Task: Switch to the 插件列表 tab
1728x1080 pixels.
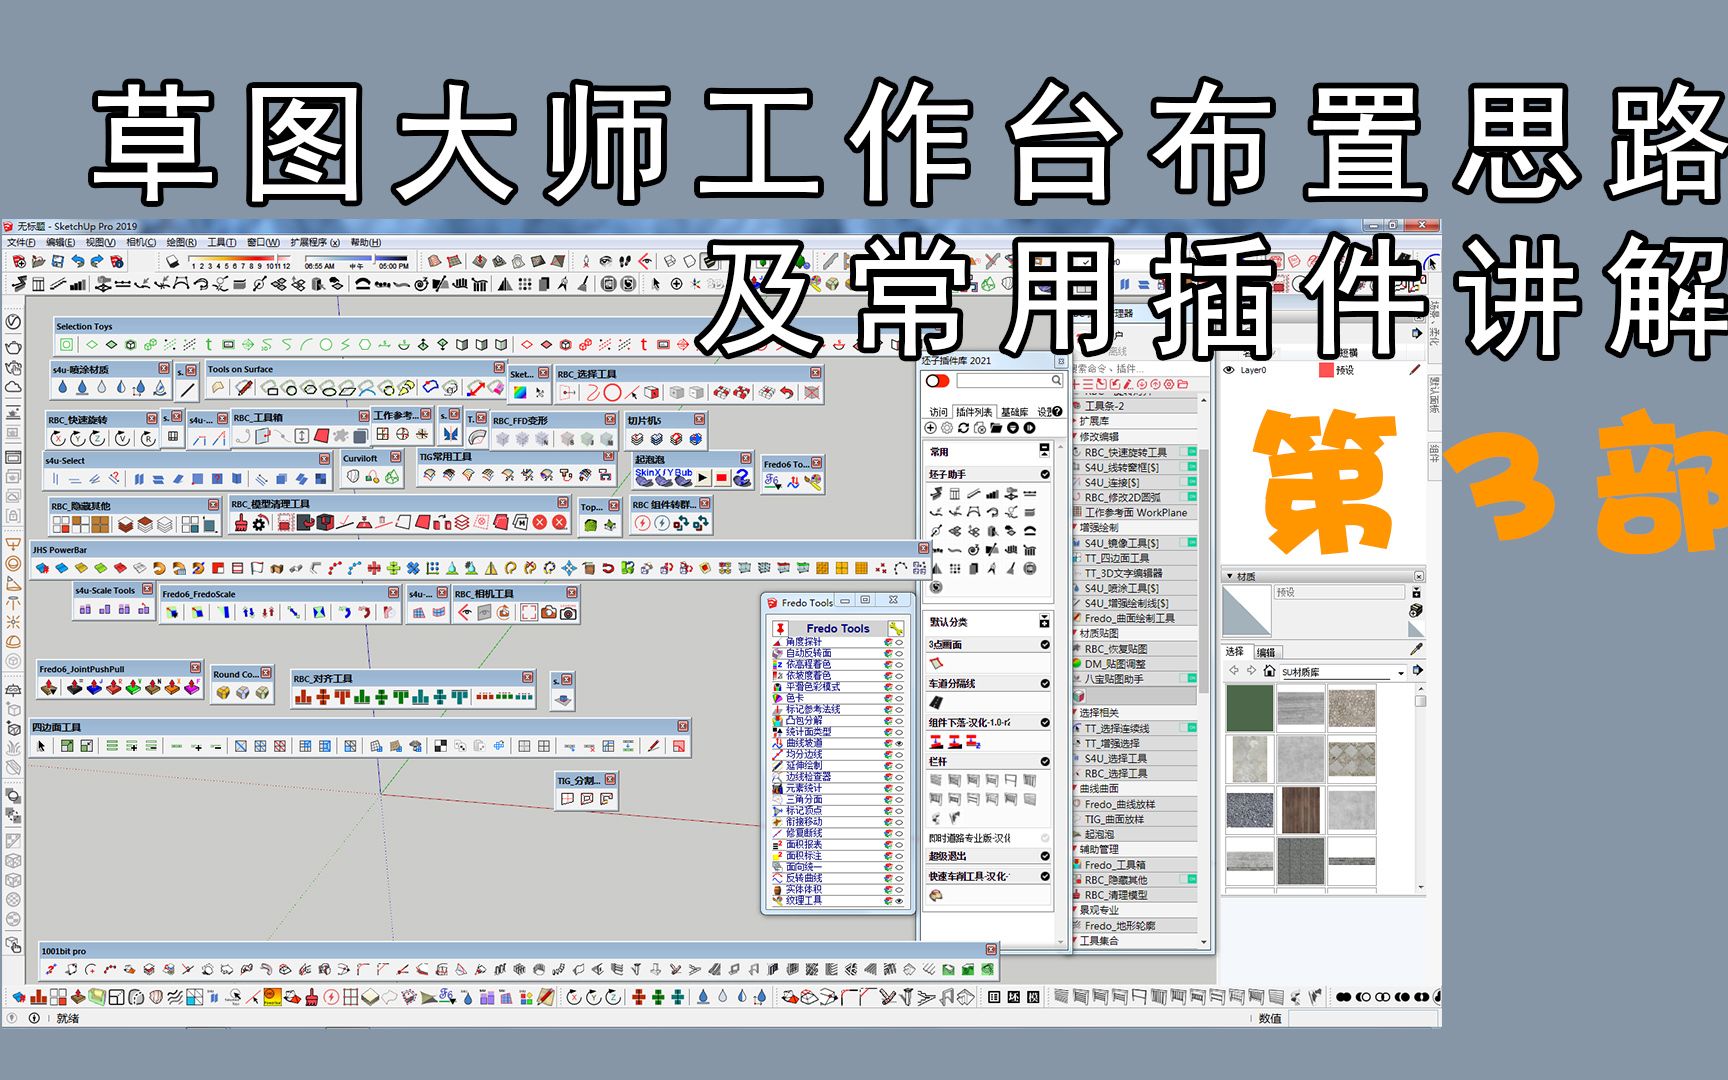Action: click(x=974, y=412)
